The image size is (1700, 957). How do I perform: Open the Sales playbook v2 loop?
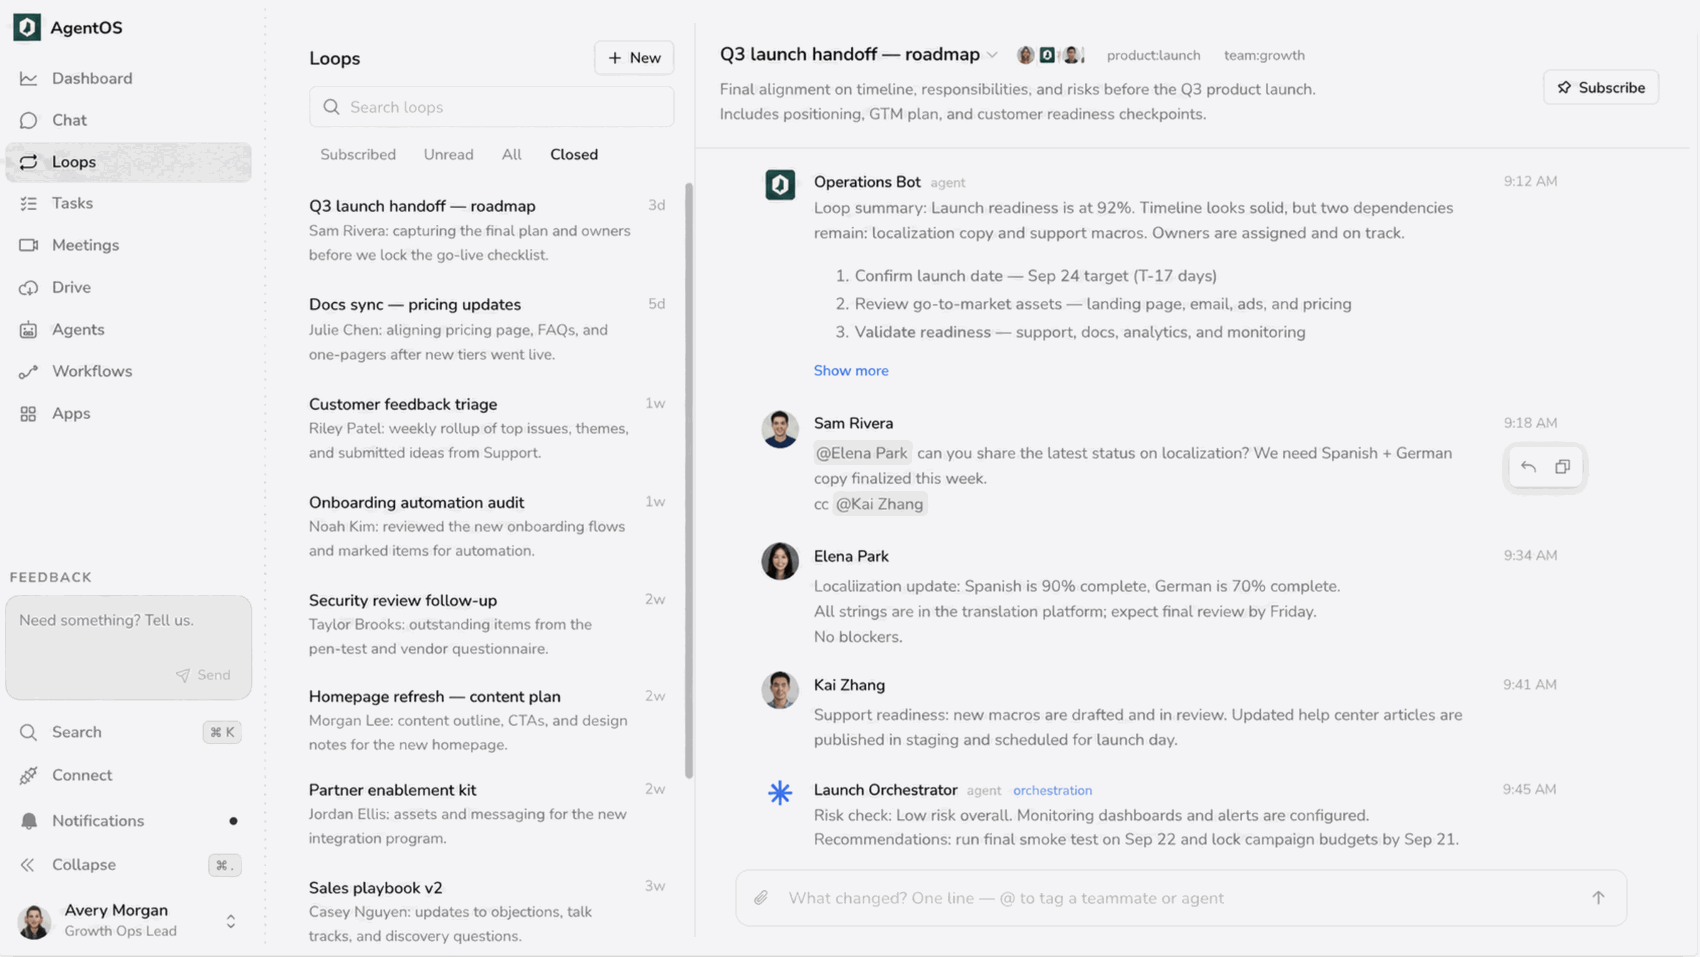tap(487, 911)
